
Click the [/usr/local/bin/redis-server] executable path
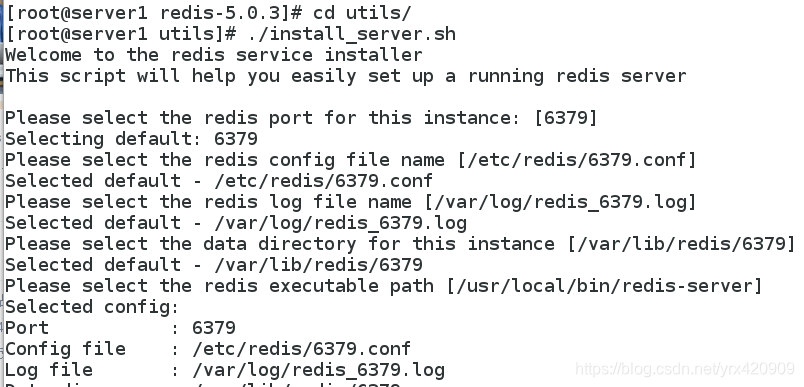tap(605, 286)
